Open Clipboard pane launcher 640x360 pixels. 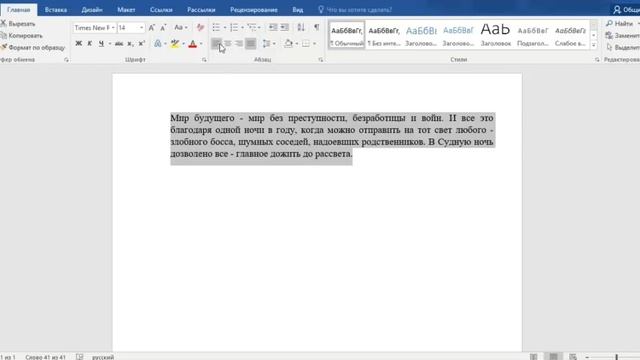[x=66, y=60]
